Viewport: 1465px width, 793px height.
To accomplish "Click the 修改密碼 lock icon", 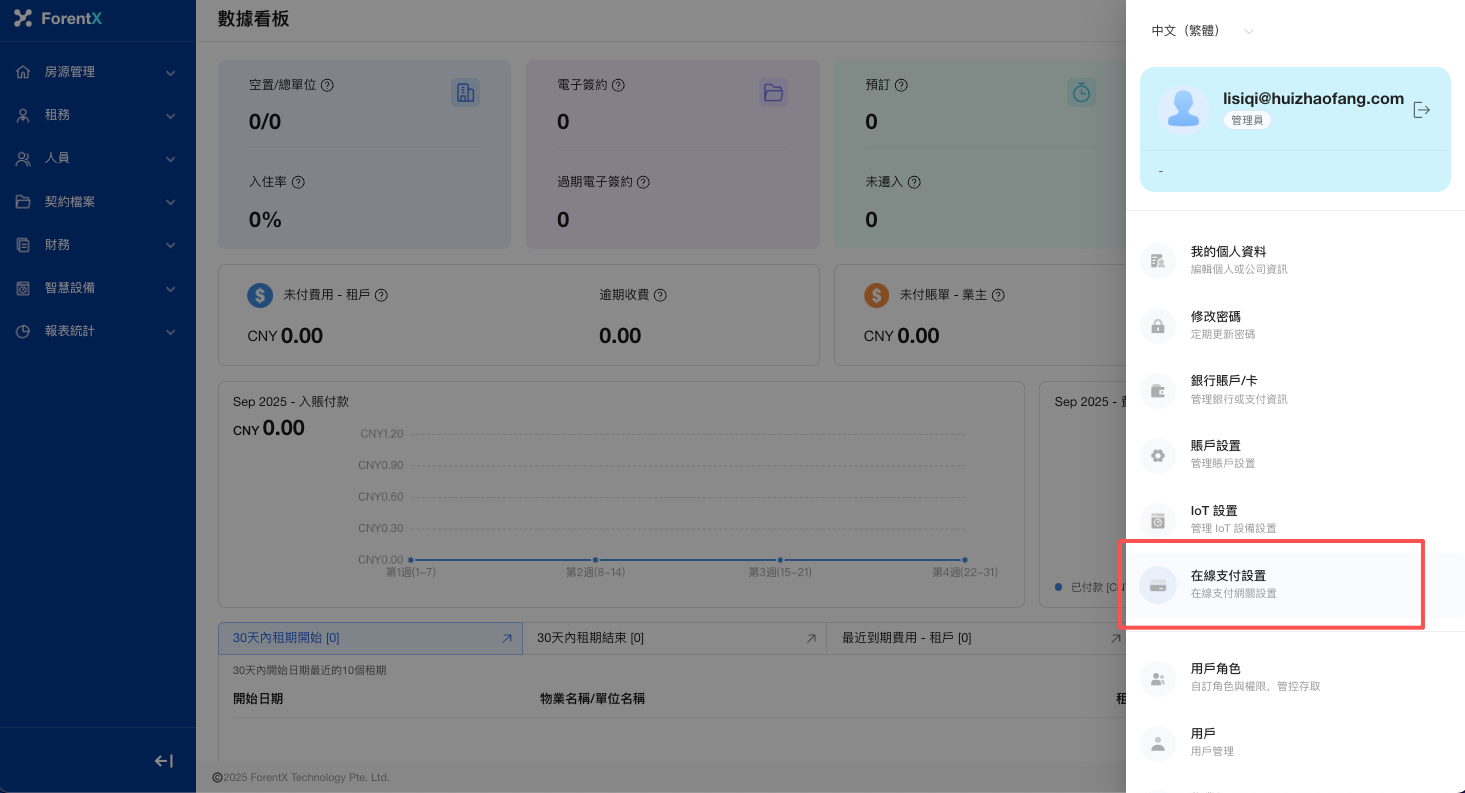I will point(1158,326).
